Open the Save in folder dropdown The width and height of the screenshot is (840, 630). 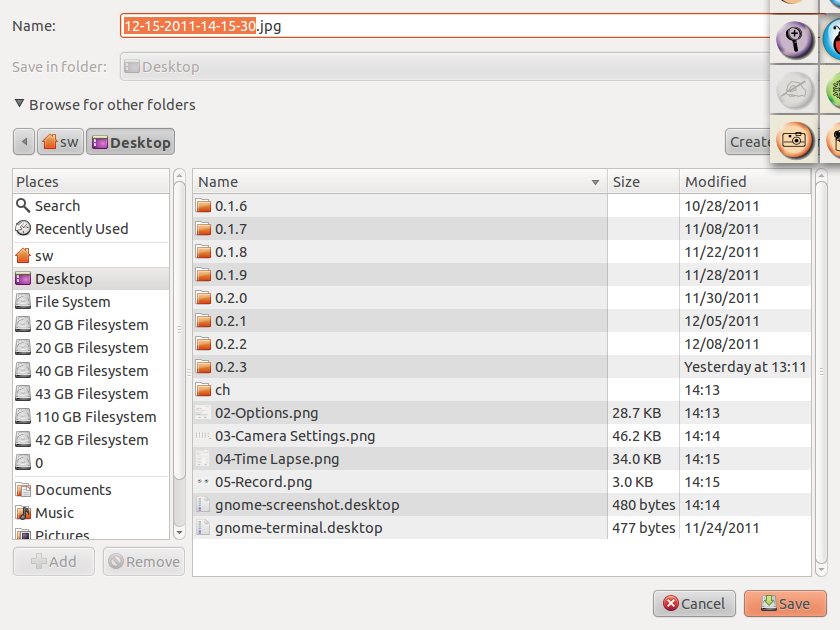pos(445,67)
